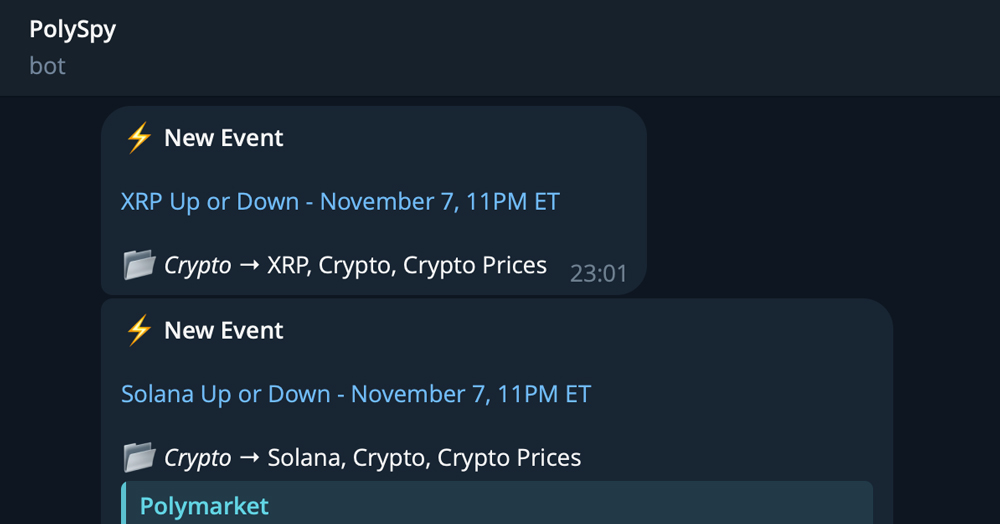The image size is (1000, 524).
Task: Click the lightning bolt icon in the Solana message
Action: pos(138,330)
